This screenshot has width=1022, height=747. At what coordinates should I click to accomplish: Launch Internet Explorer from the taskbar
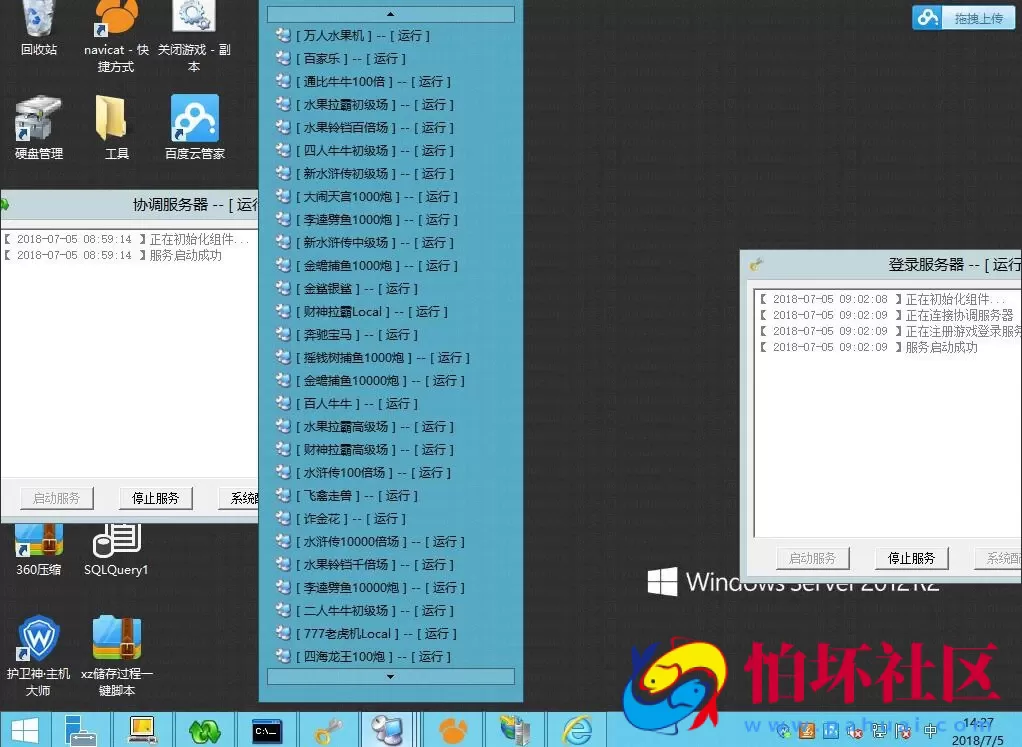pos(576,730)
